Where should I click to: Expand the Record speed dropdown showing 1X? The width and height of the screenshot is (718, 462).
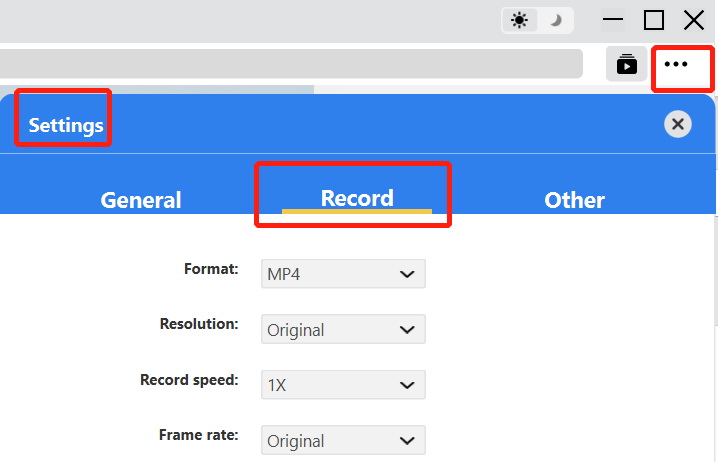click(343, 385)
